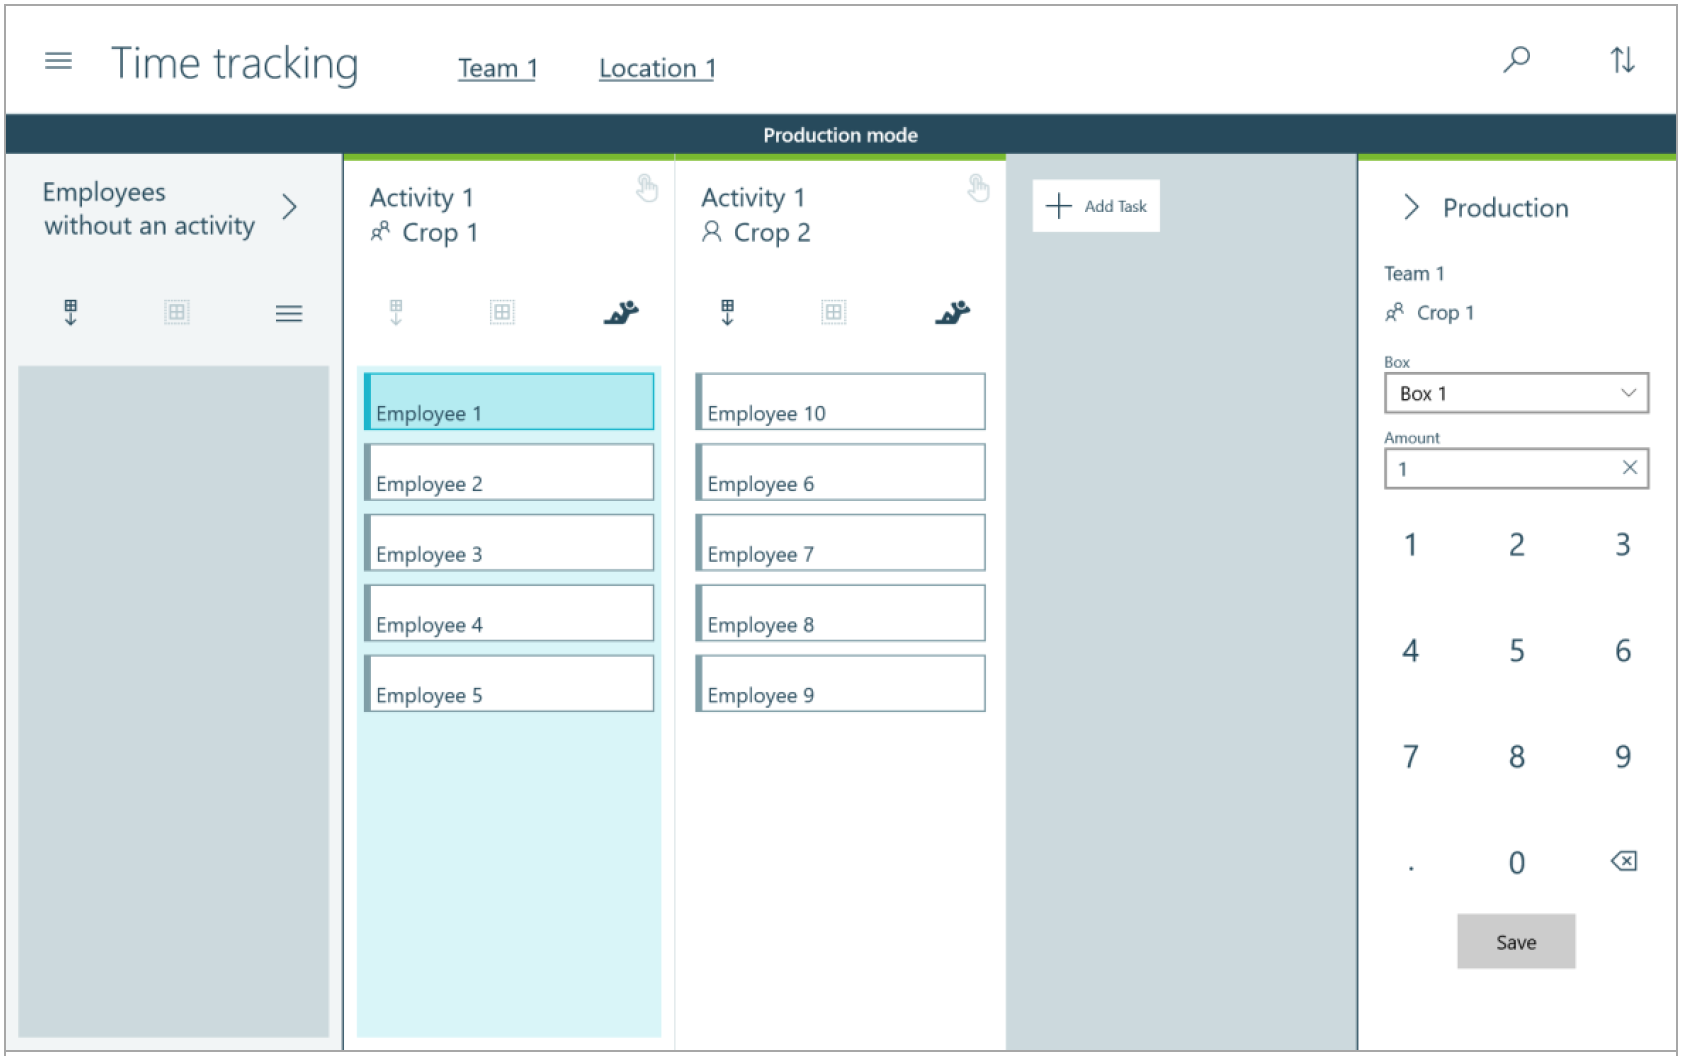Open the hamburger navigation menu
1684x1056 pixels.
pos(59,62)
